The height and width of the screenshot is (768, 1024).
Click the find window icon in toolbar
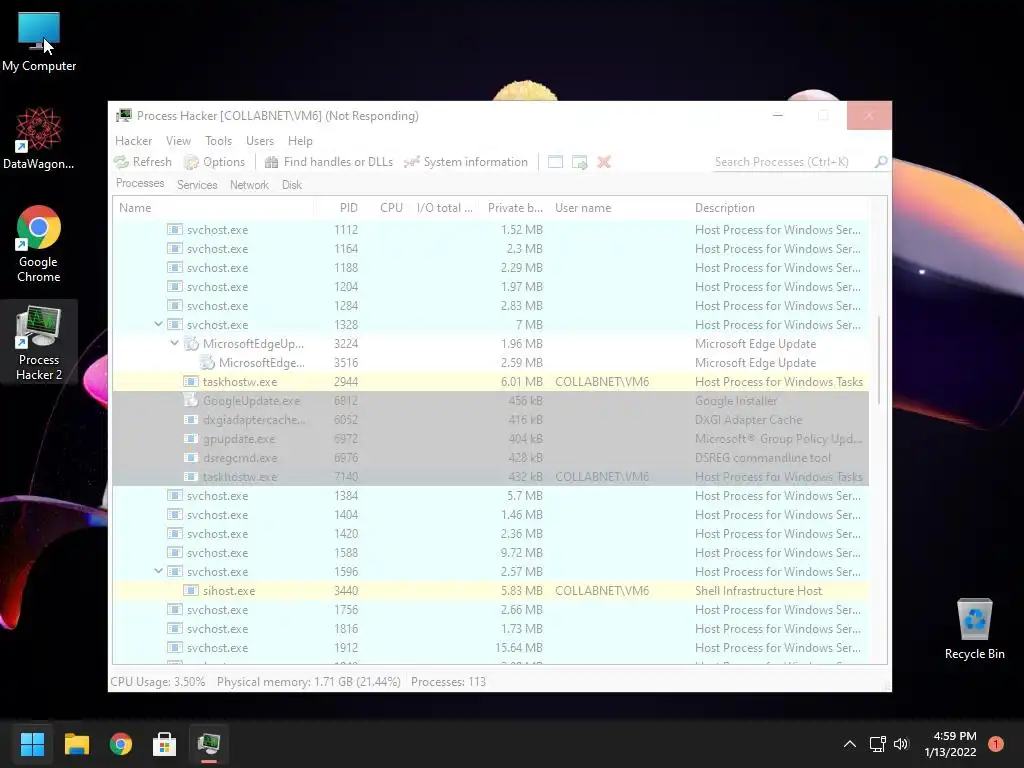click(555, 162)
